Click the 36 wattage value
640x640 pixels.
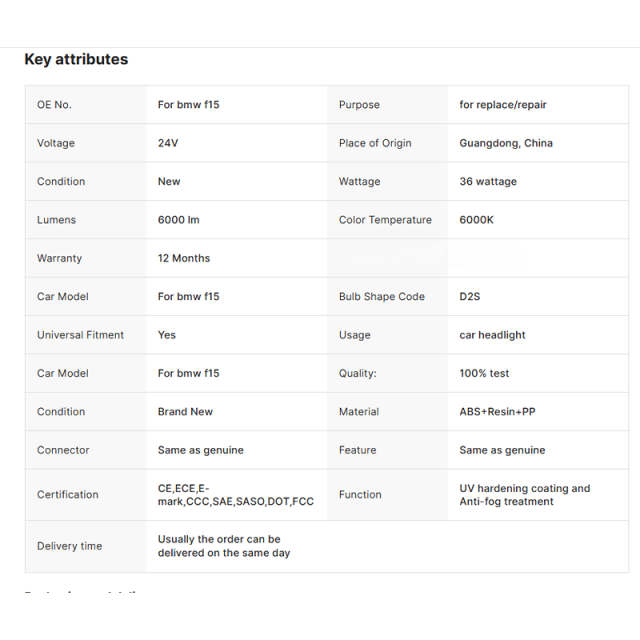point(488,182)
